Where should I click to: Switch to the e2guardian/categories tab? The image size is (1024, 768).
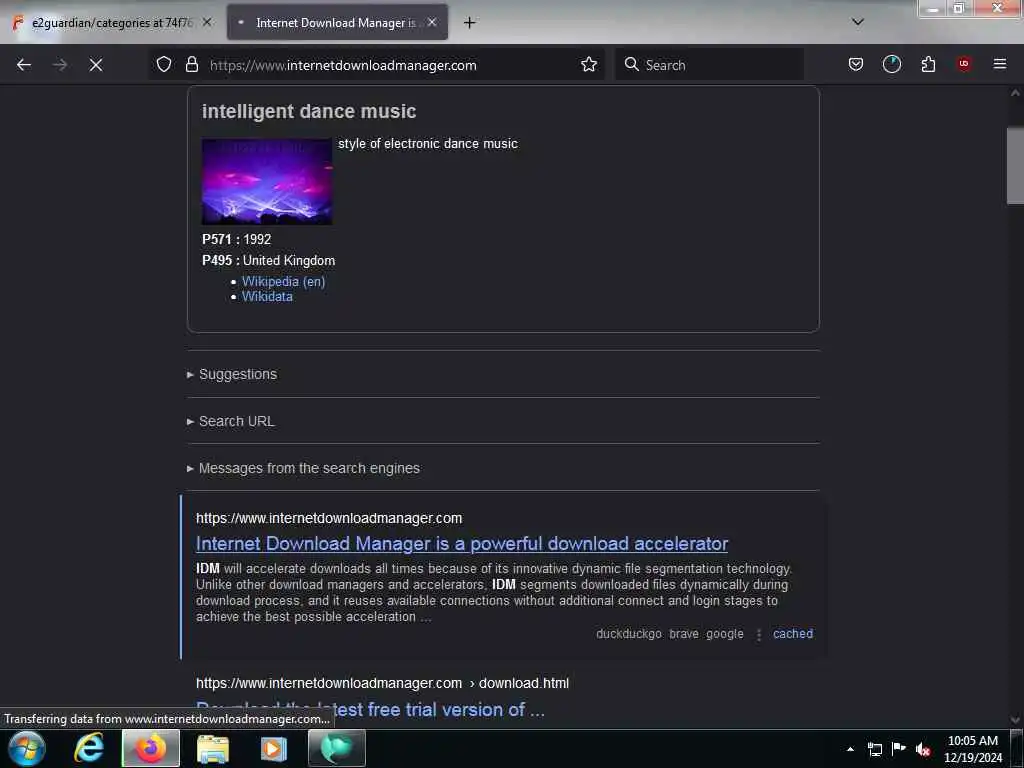pyautogui.click(x=112, y=22)
